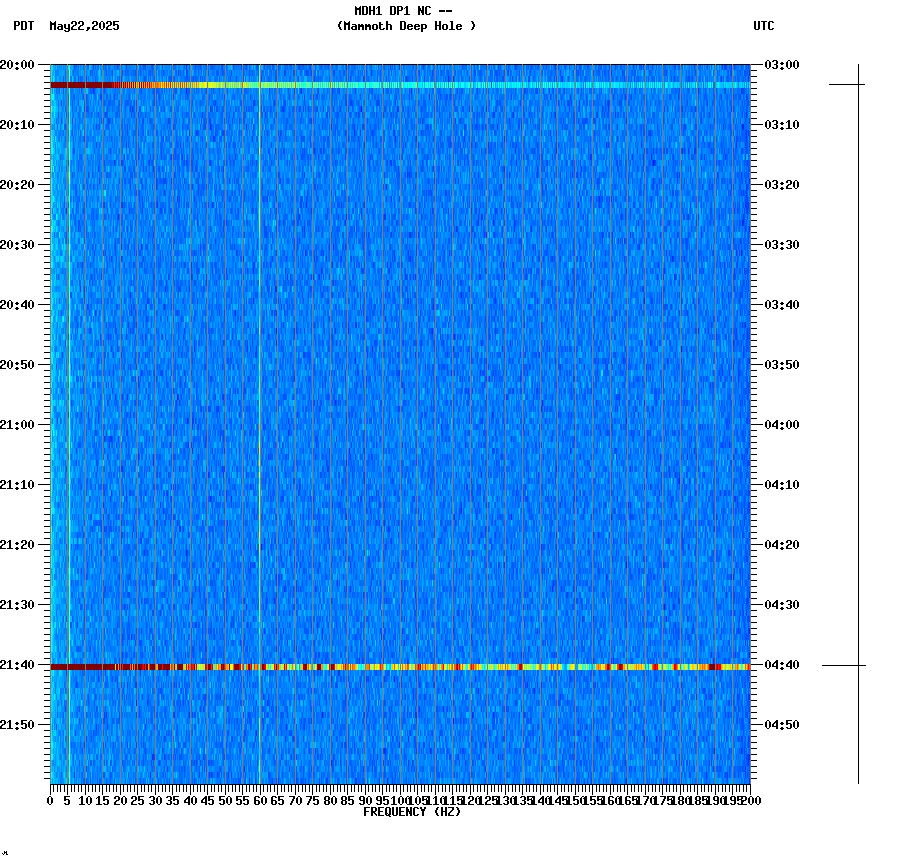Click the UTC timezone label
This screenshot has width=902, height=864.
(763, 27)
